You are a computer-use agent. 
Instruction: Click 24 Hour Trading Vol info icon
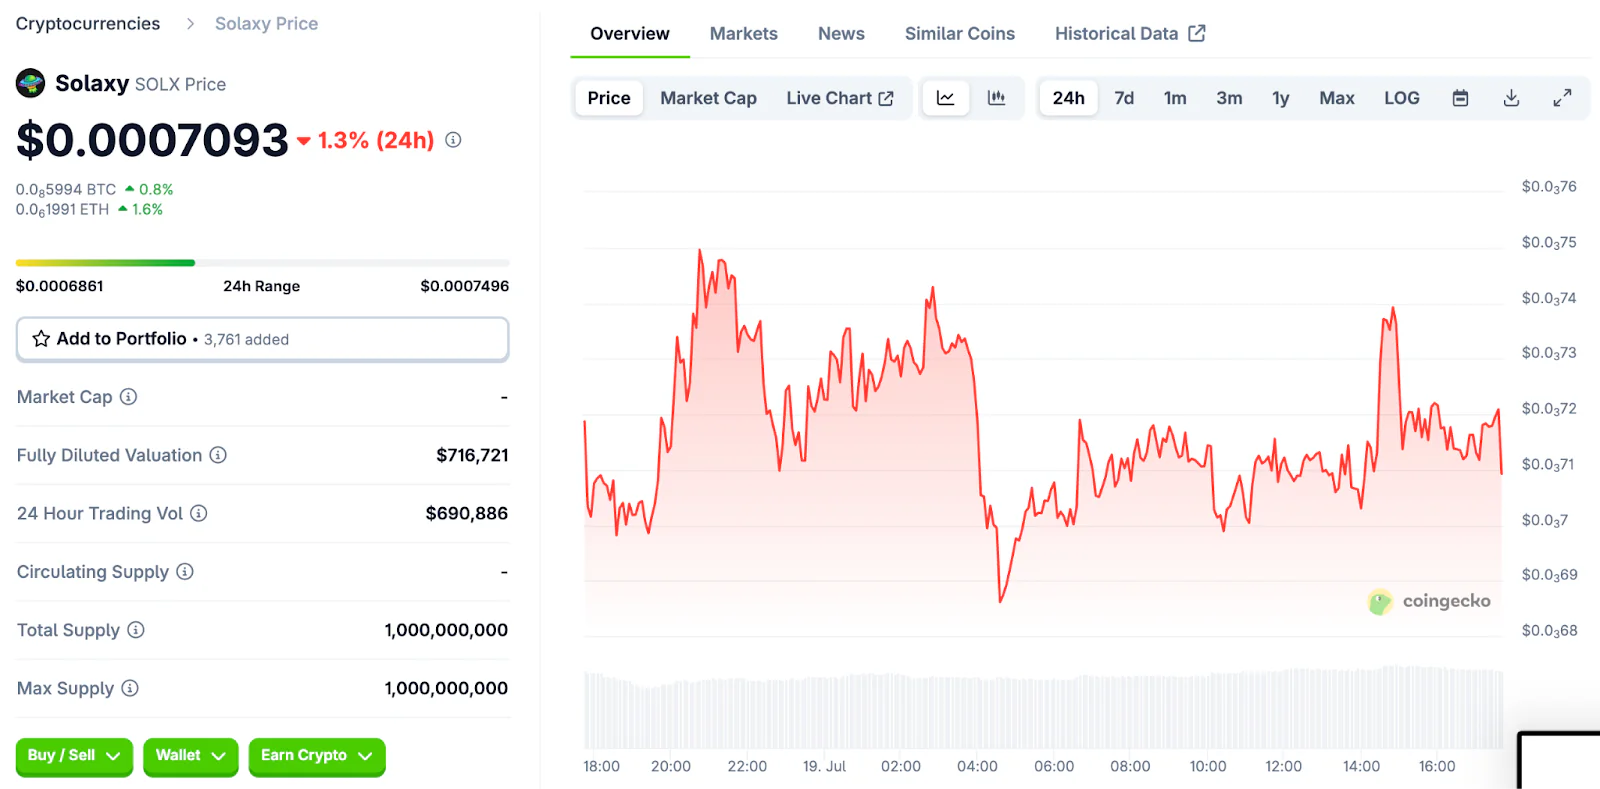(x=198, y=513)
